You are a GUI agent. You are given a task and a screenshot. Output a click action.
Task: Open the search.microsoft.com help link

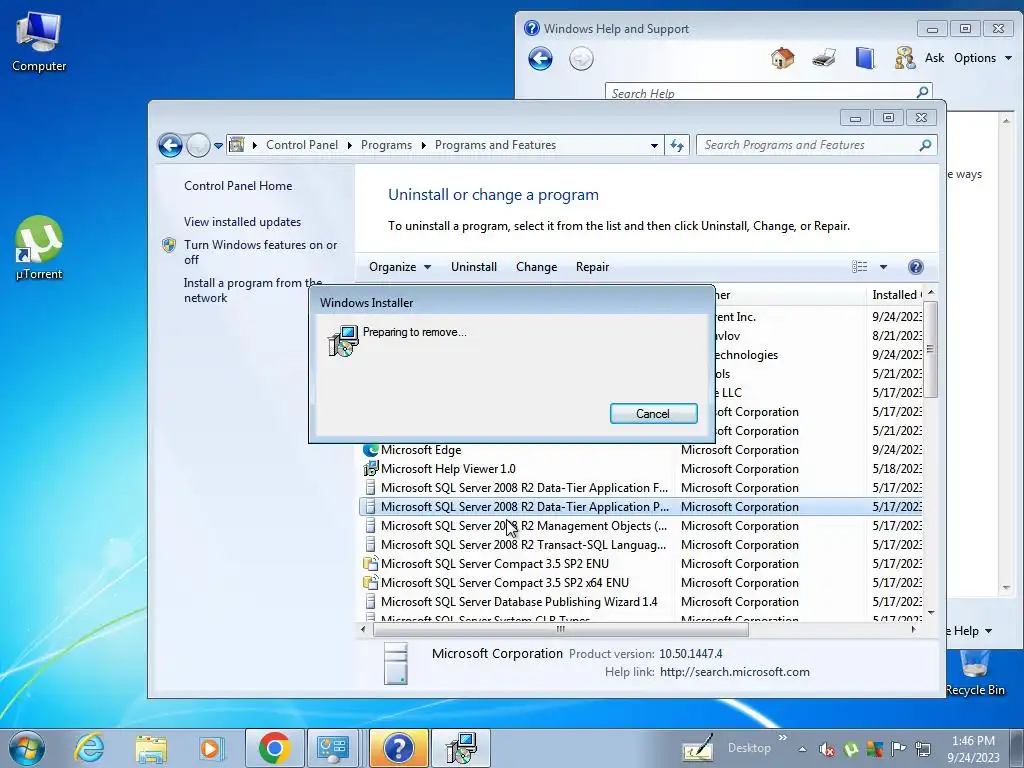735,672
